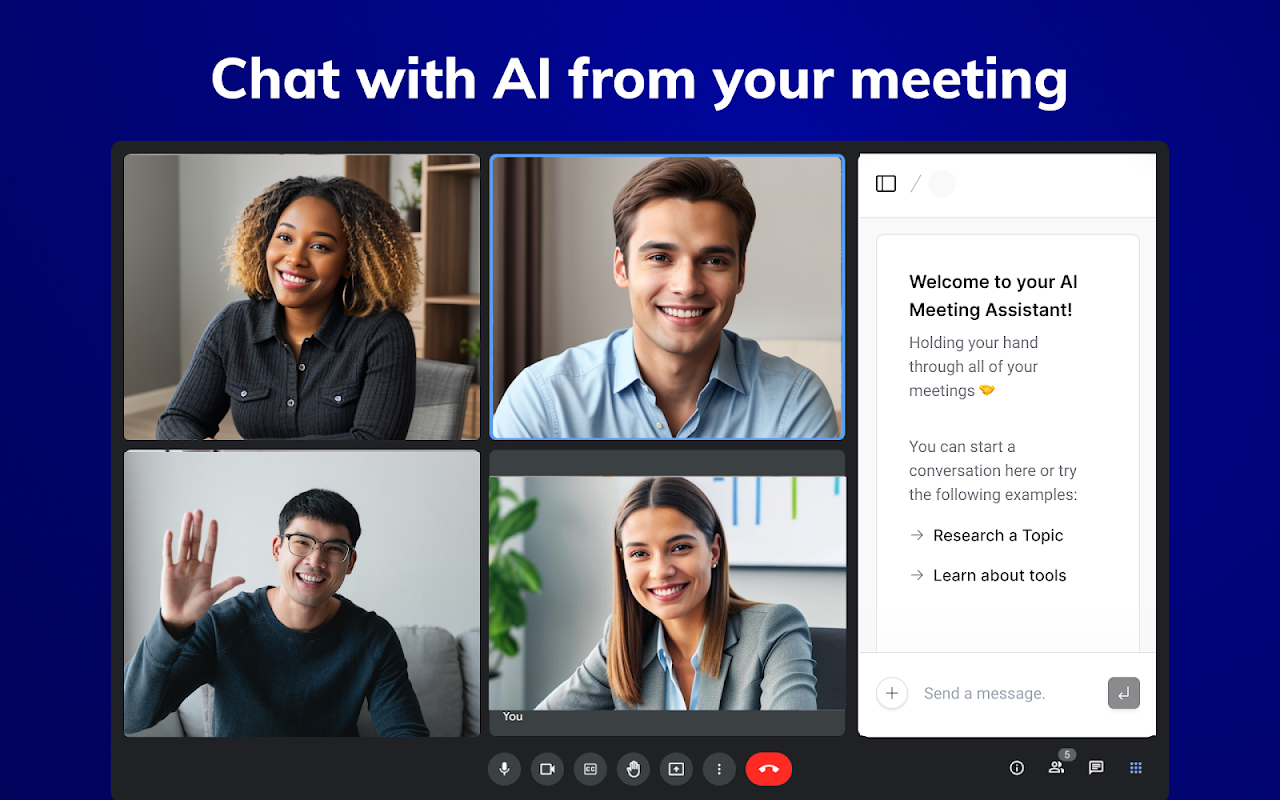Click the plus attachment button

tap(892, 693)
